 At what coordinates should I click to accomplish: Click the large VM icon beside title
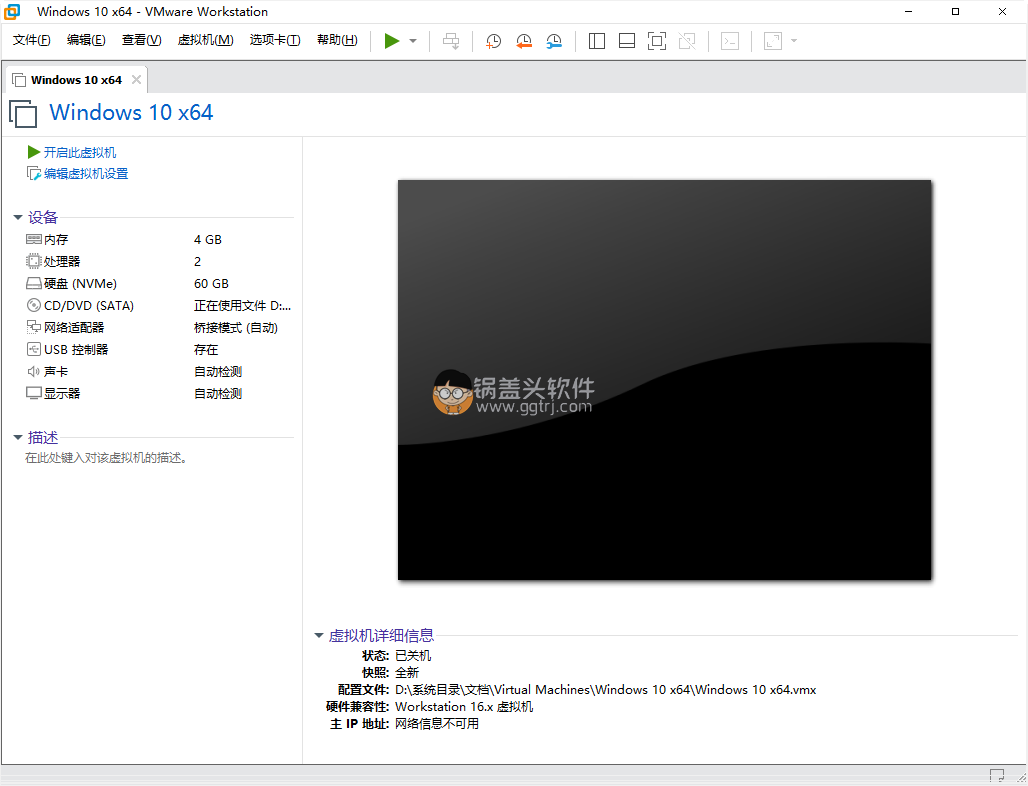[23, 113]
